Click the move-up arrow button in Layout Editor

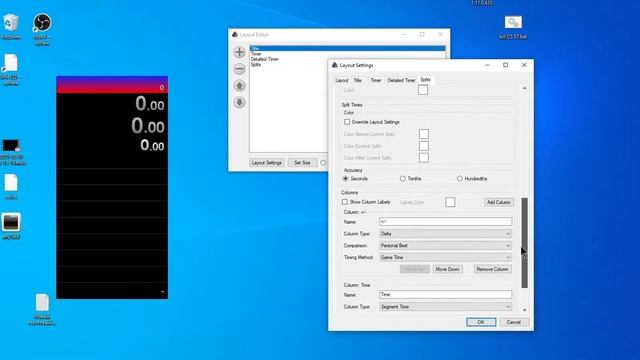tap(240, 85)
